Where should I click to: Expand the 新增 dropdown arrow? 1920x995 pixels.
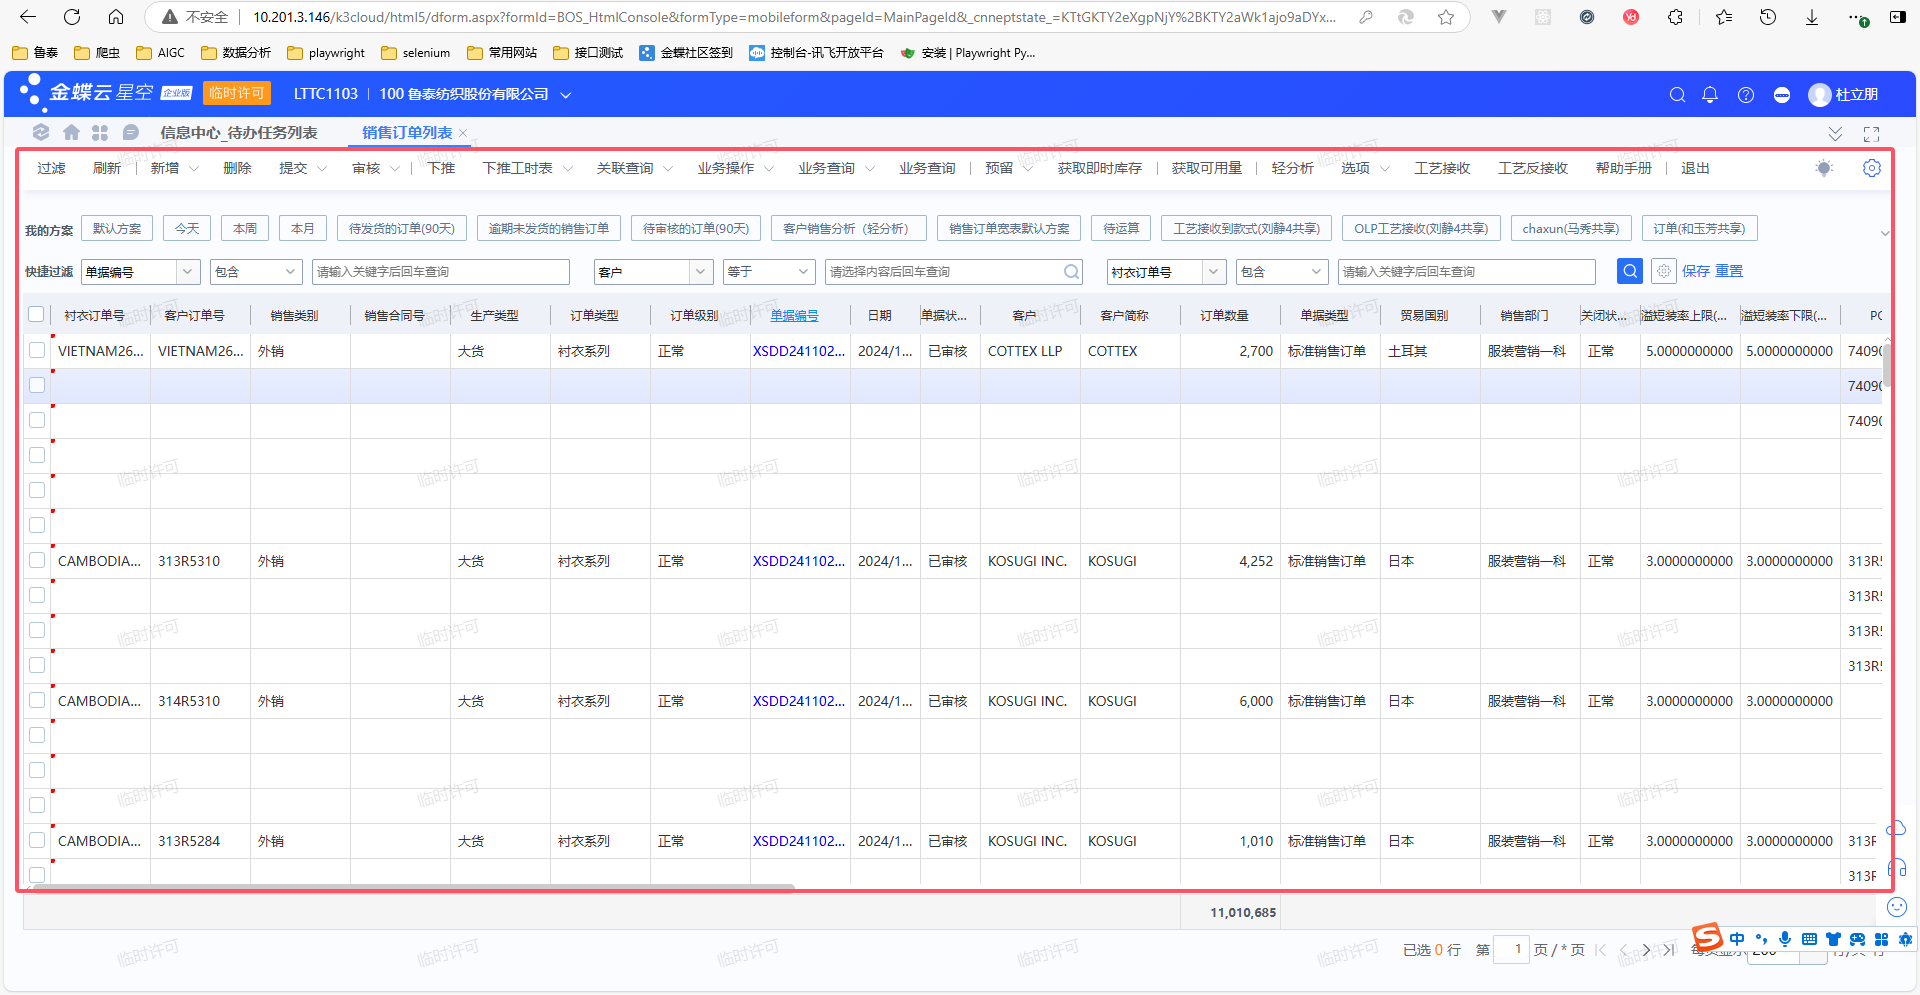click(194, 169)
